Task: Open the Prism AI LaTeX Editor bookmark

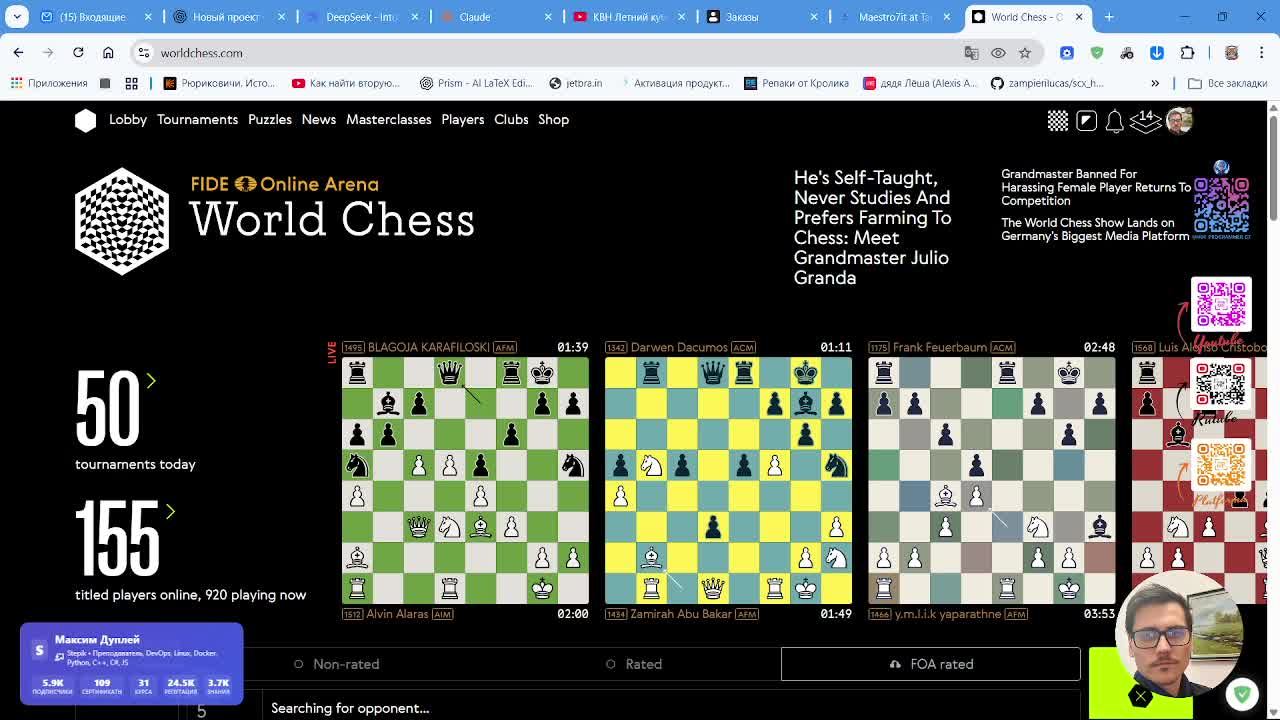Action: (x=477, y=83)
